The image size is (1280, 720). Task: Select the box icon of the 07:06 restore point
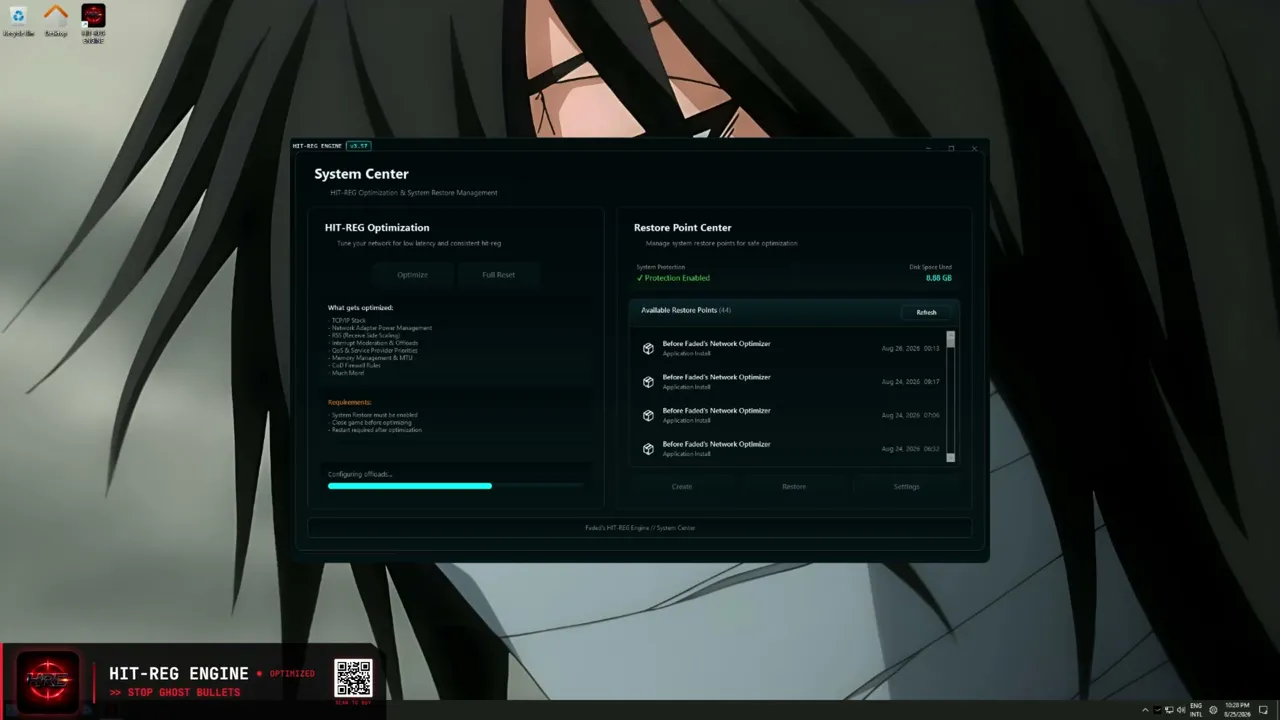point(648,415)
